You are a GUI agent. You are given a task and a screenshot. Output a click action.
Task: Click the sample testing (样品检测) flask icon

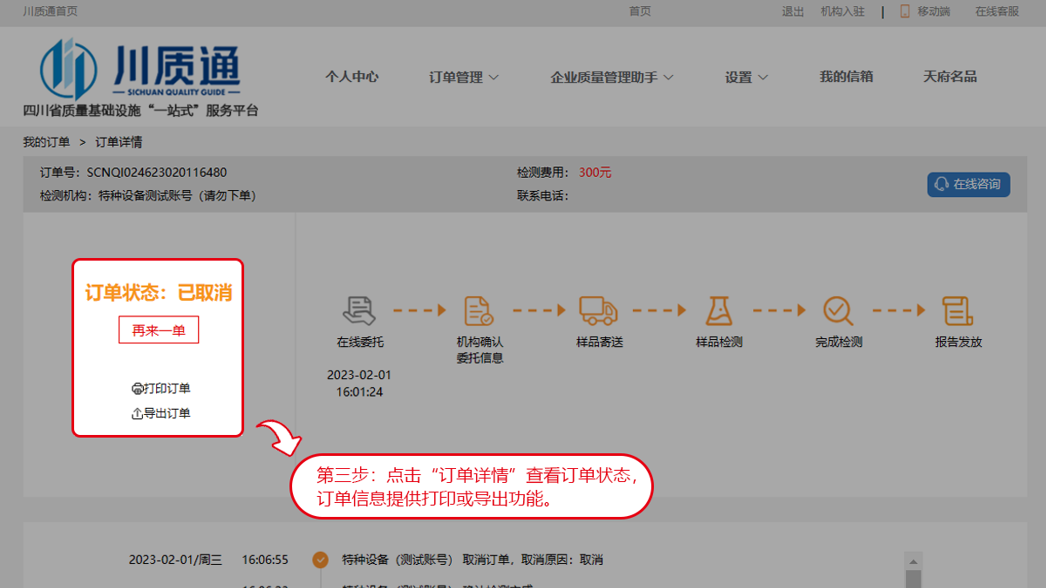click(x=718, y=310)
